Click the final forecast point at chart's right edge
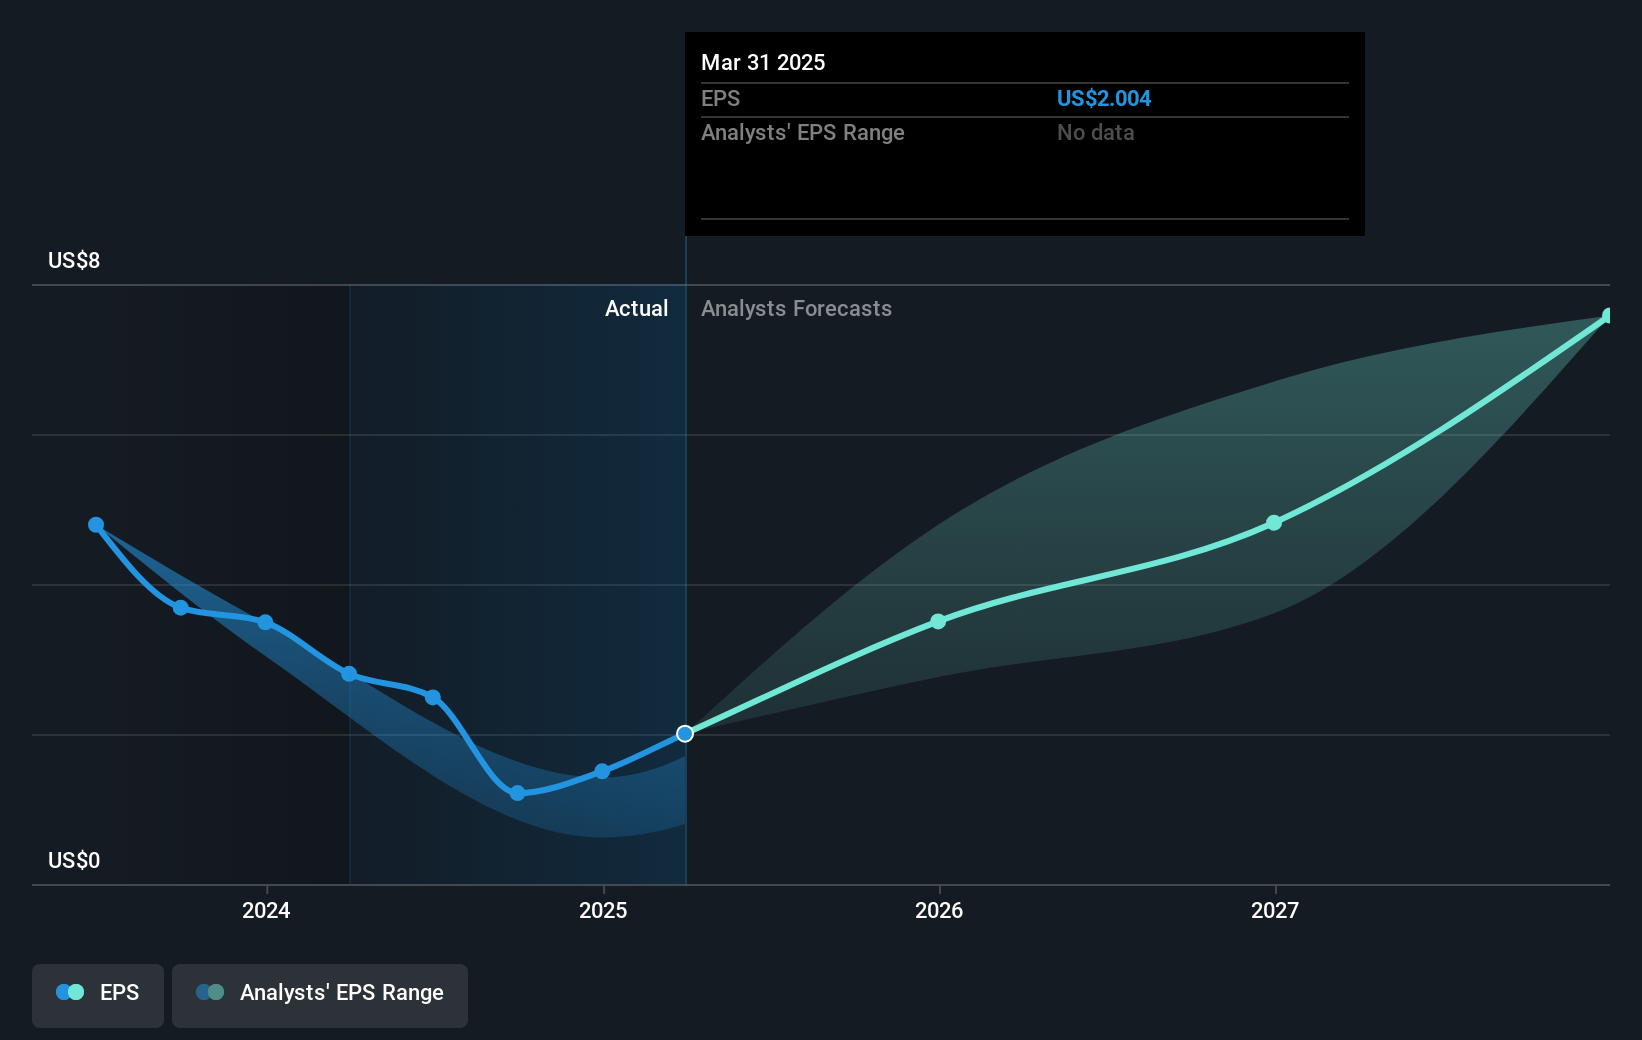 tap(1609, 316)
